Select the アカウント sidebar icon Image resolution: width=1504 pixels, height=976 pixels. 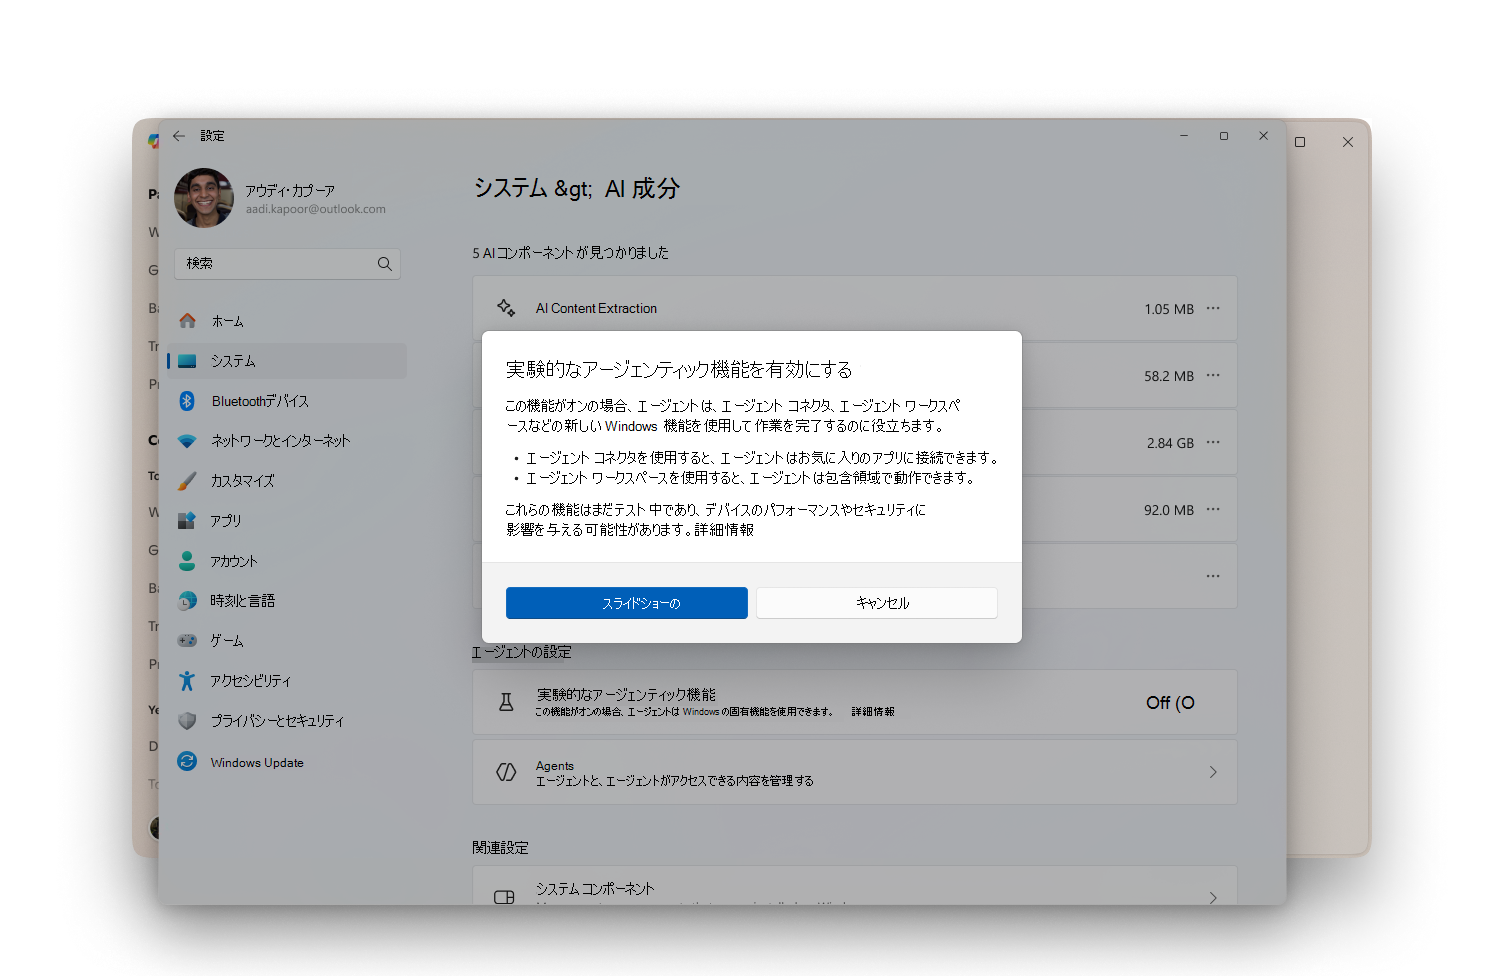click(187, 561)
